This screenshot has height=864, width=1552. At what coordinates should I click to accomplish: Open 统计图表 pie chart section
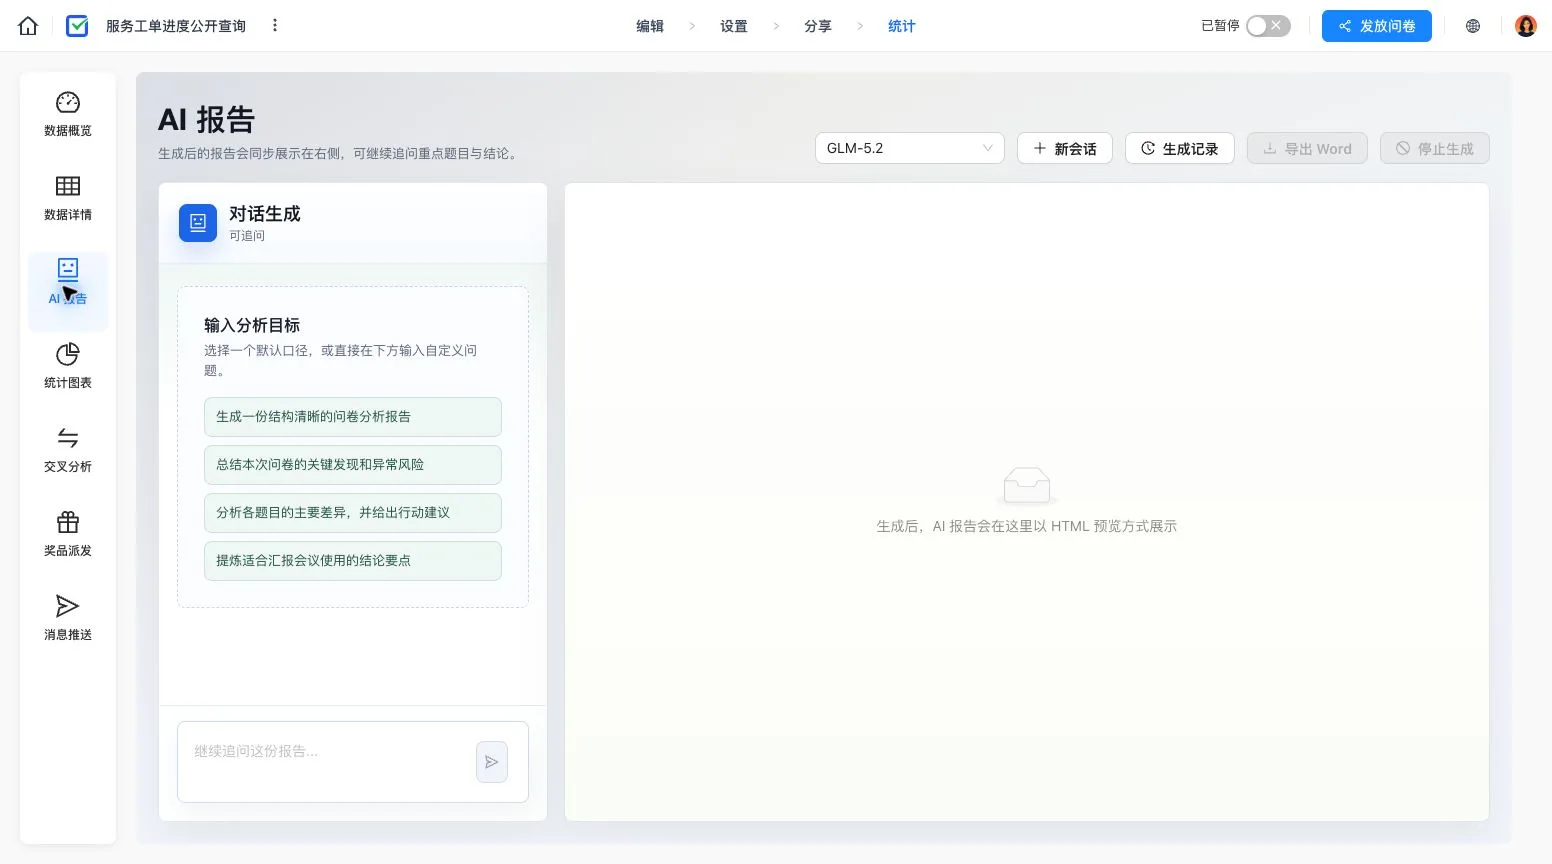click(x=68, y=366)
